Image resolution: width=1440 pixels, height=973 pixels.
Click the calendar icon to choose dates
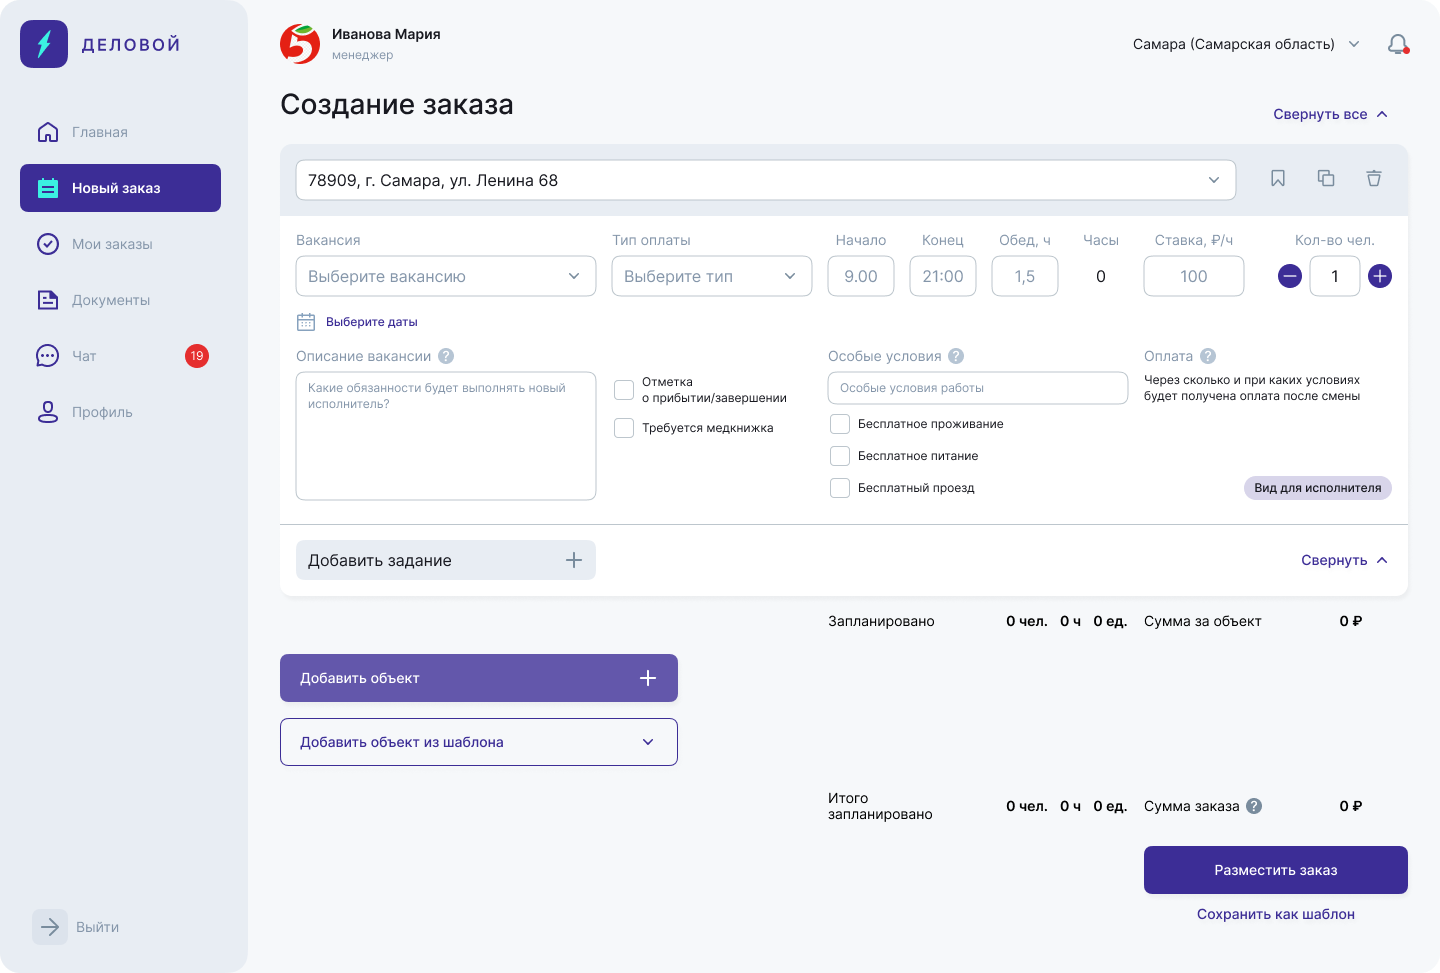[x=306, y=322]
